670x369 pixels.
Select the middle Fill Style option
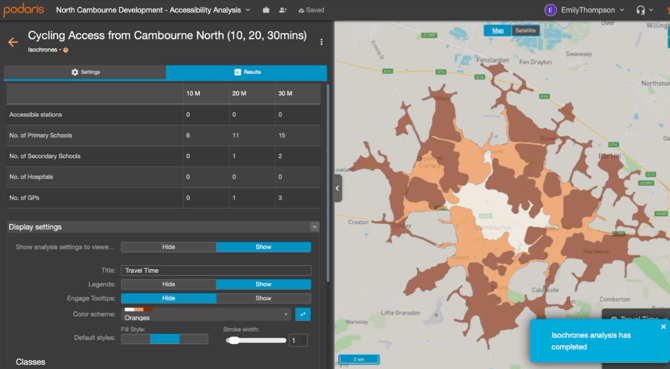point(165,339)
